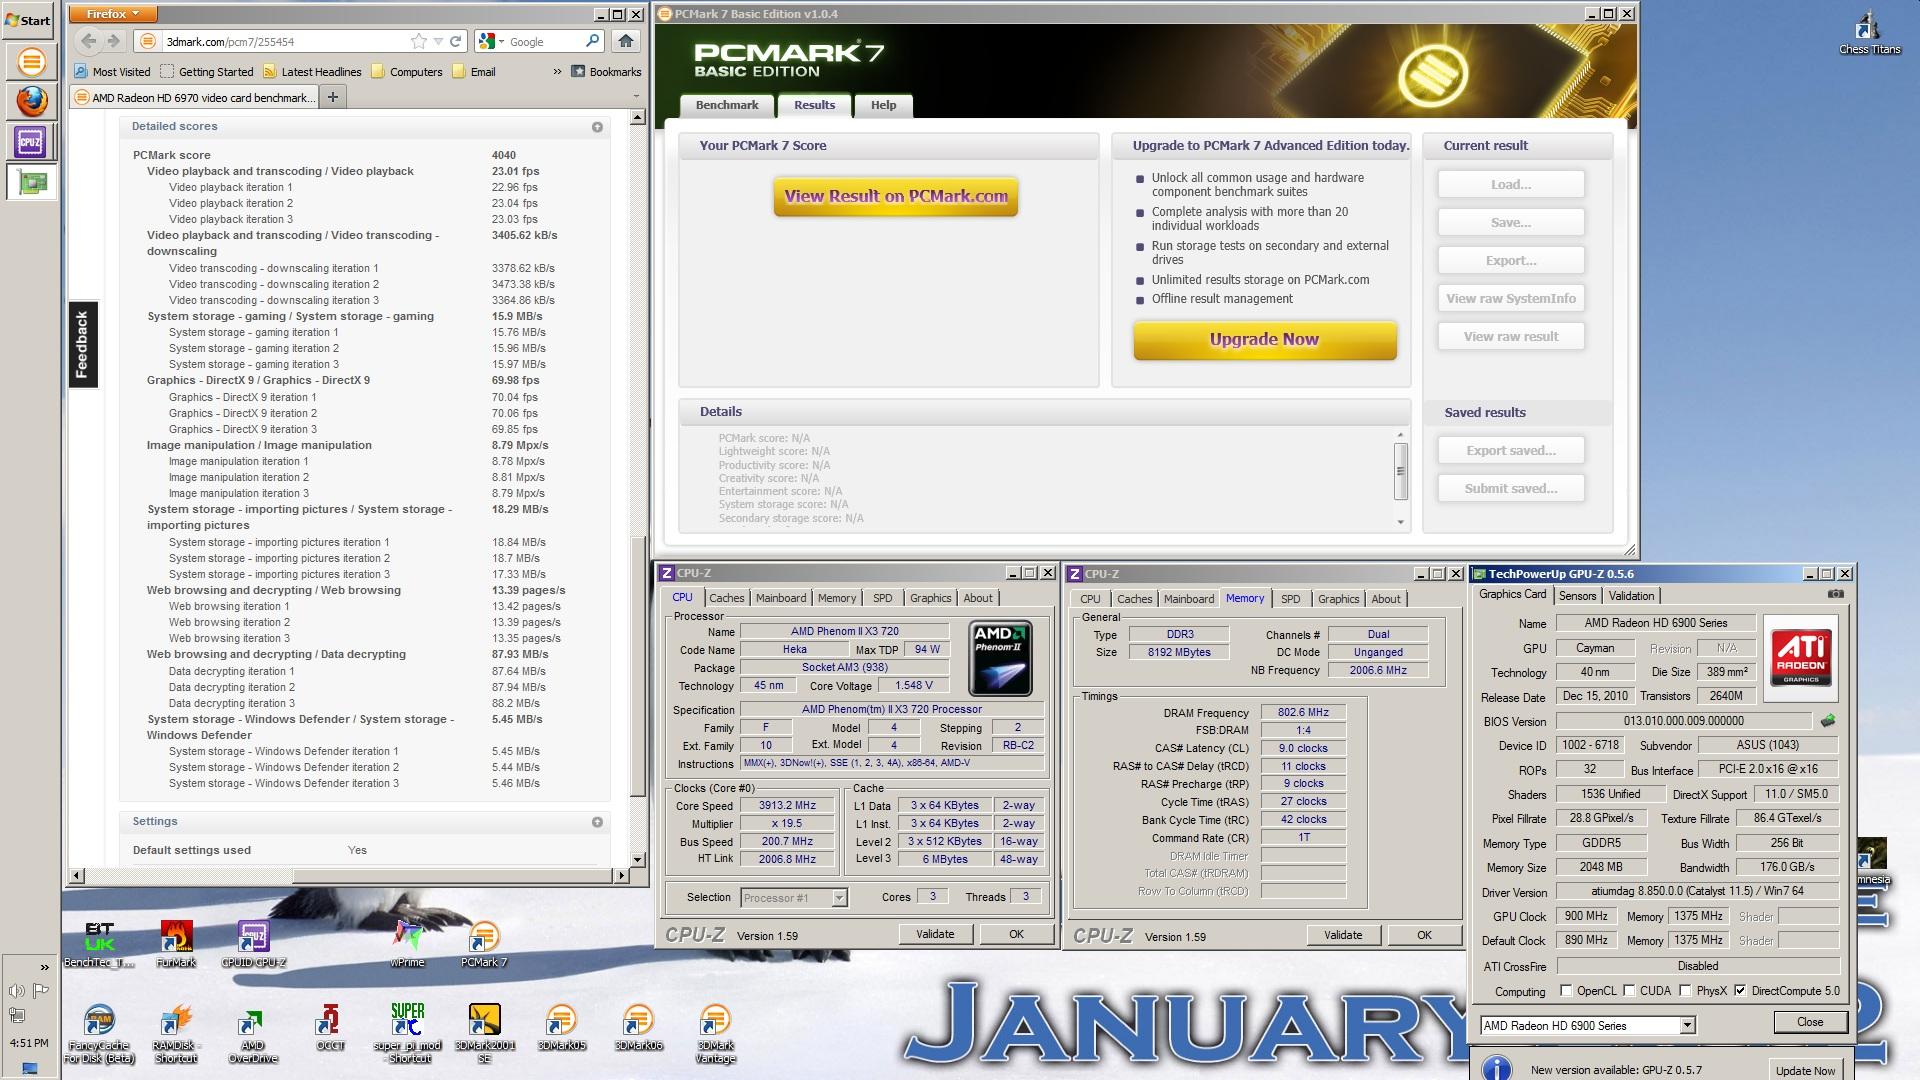Click Validate in the left CPU-Z window
Viewport: 1920px width, 1080px height.
click(935, 934)
